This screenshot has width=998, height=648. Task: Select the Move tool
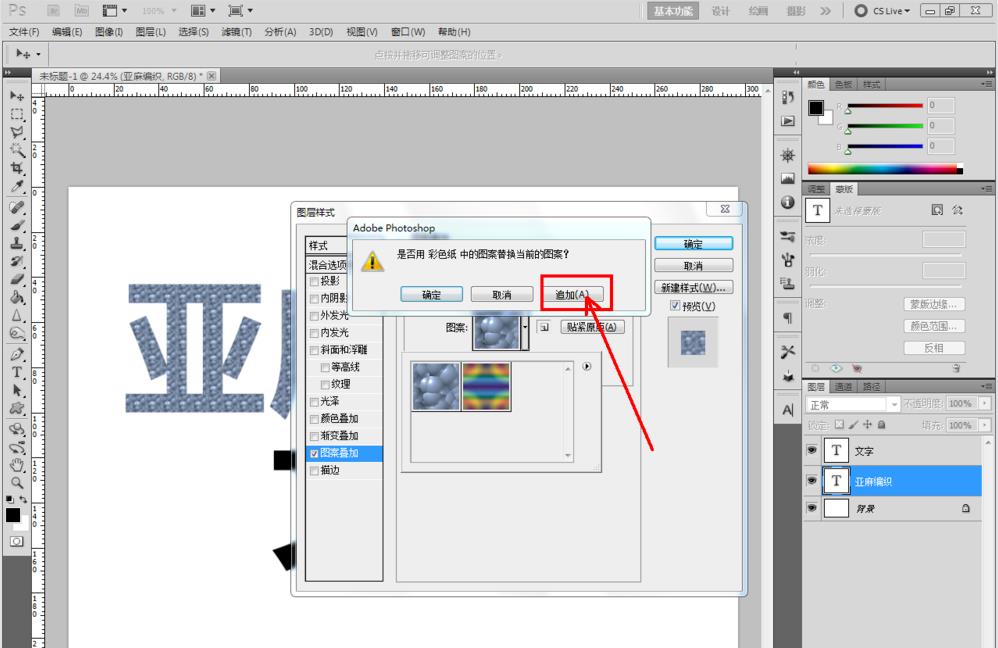tap(14, 95)
